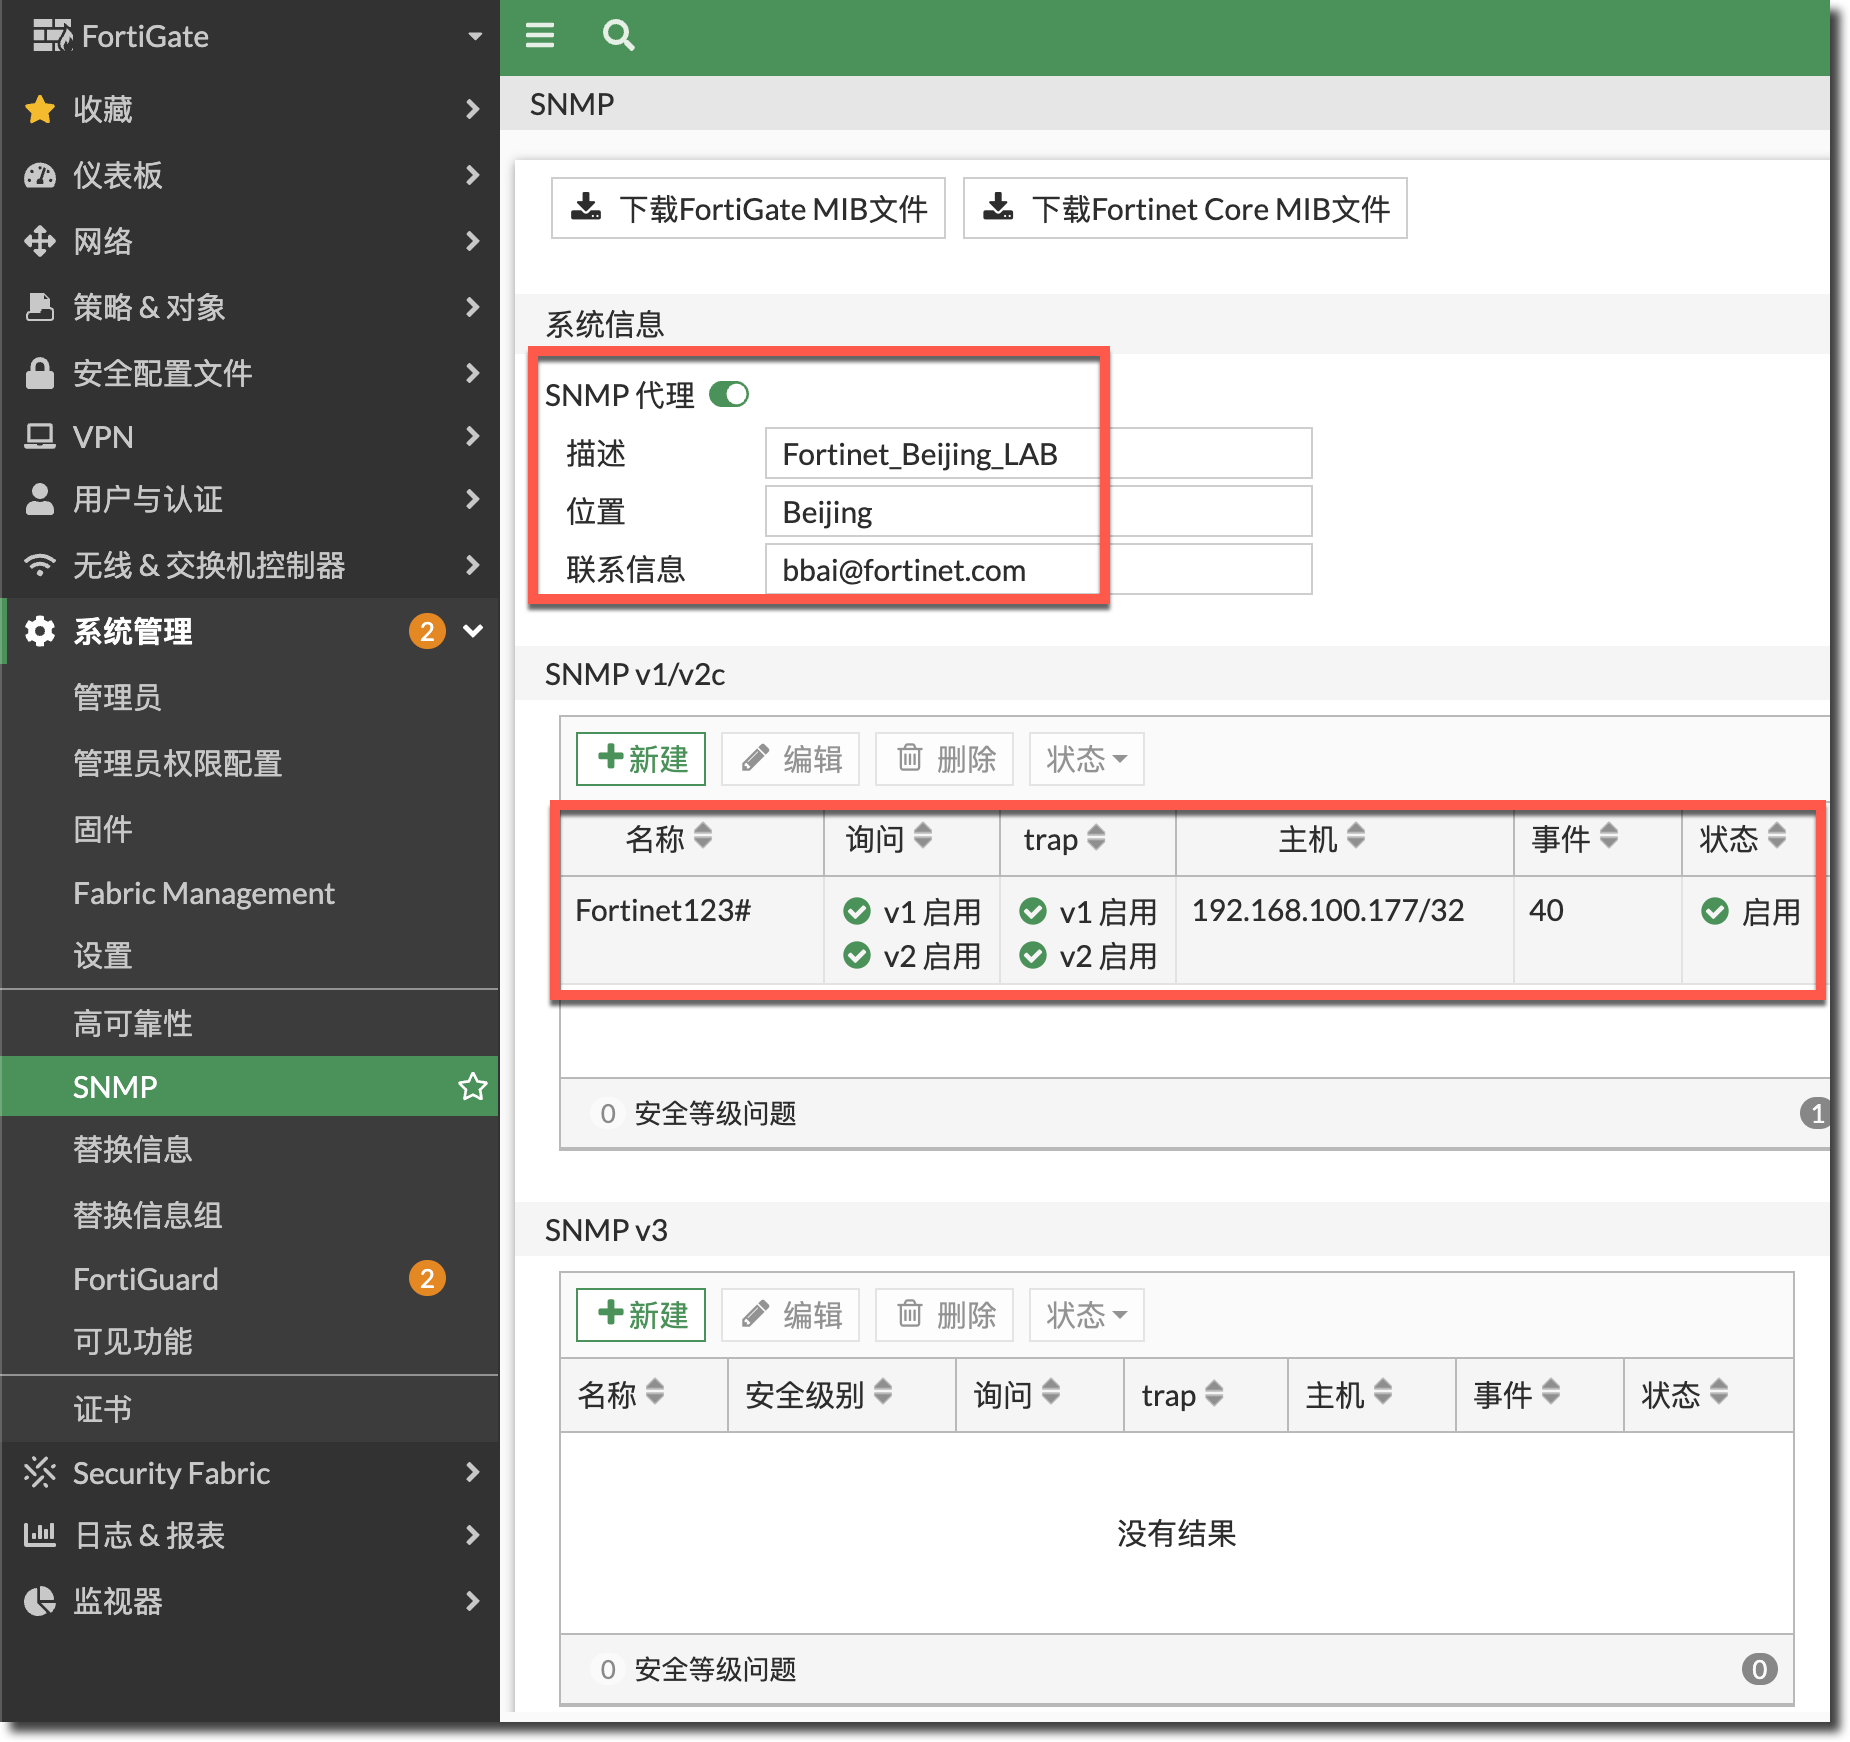This screenshot has height=1742, width=1850.
Task: Click the SNMP favorite star icon
Action: point(472,1086)
